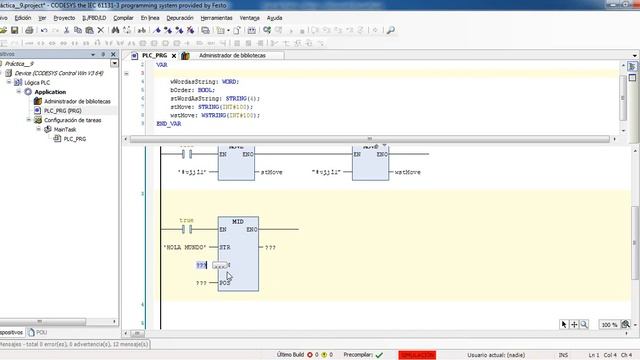The height and width of the screenshot is (360, 640).
Task: Click the Print icon in the toolbar
Action: [x=29, y=30]
